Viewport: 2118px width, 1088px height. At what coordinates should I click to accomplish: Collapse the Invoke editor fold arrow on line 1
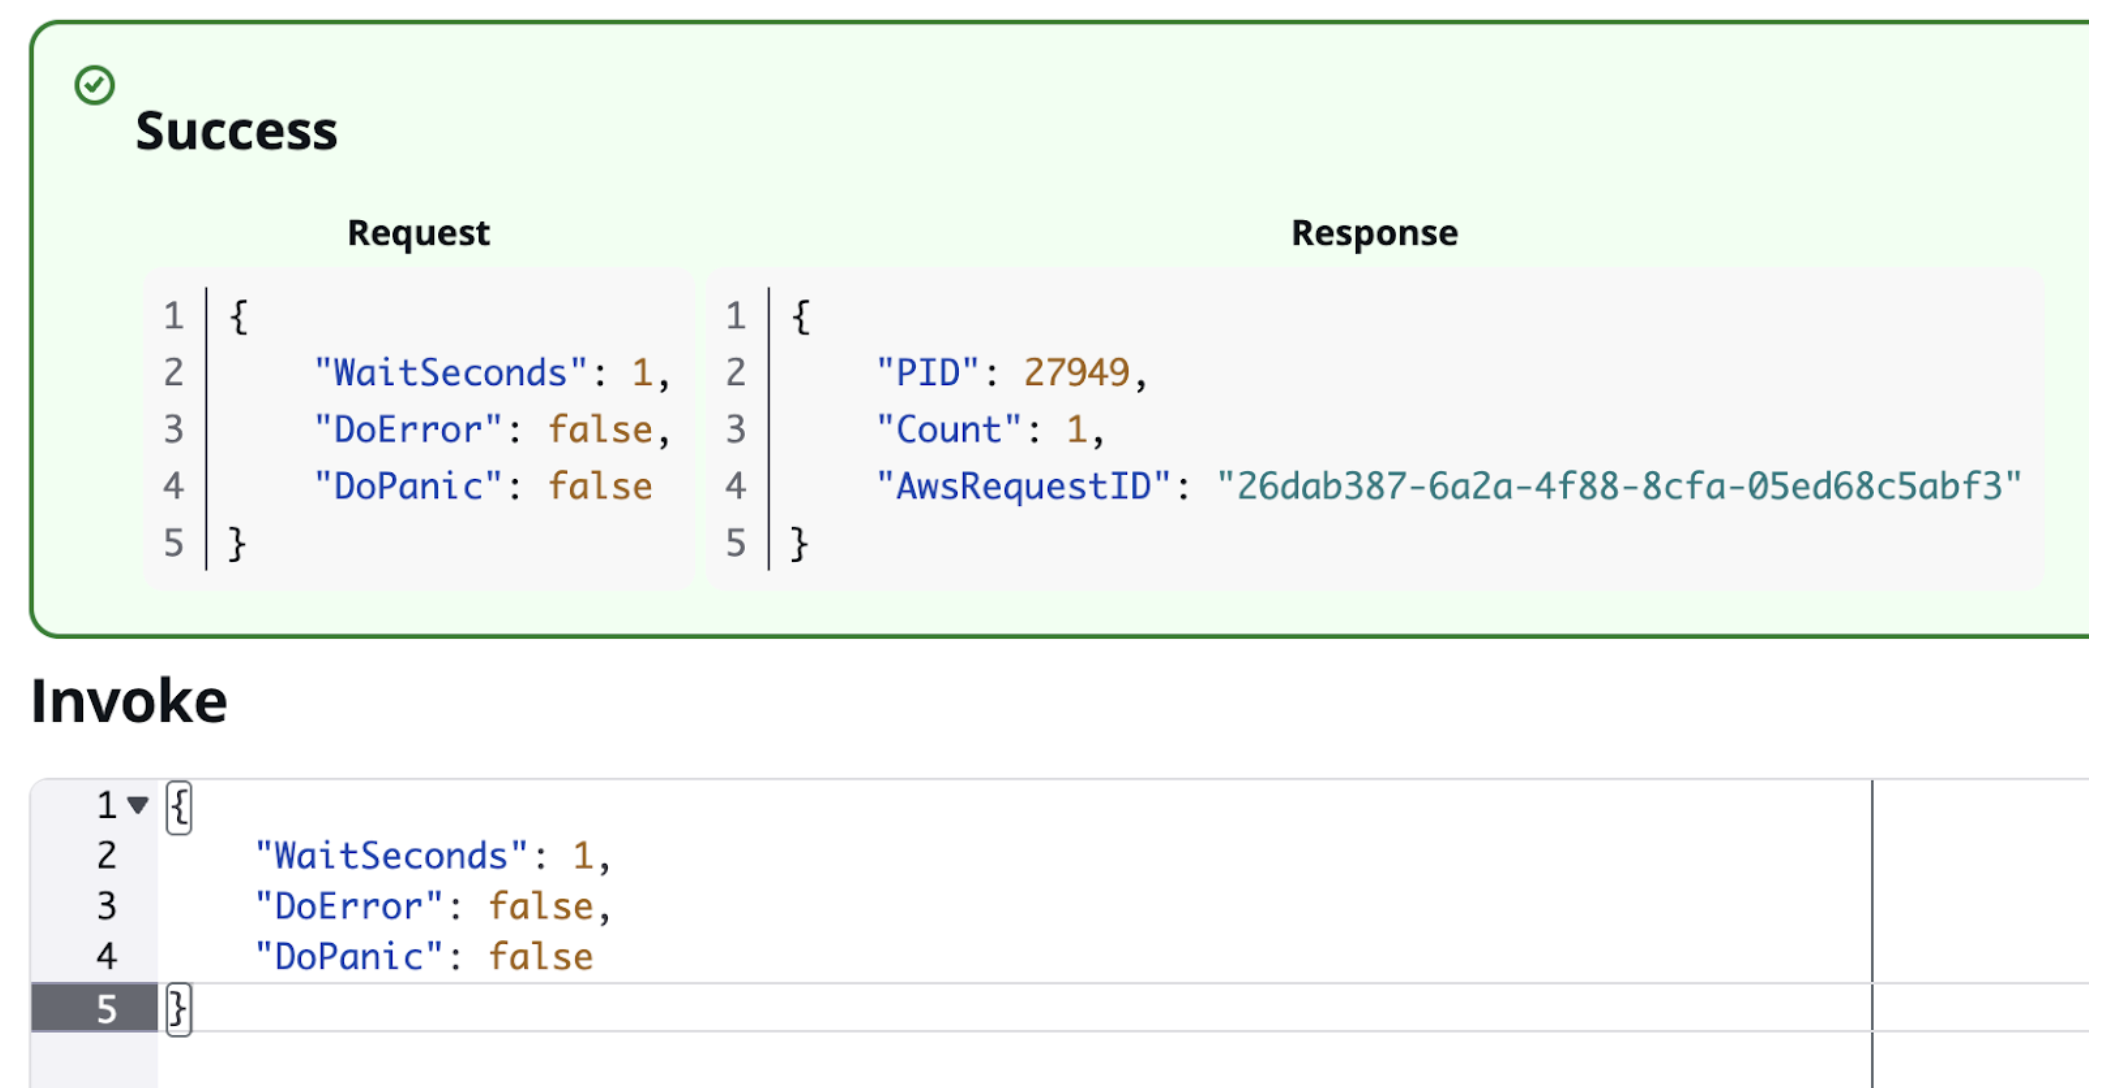click(x=138, y=805)
